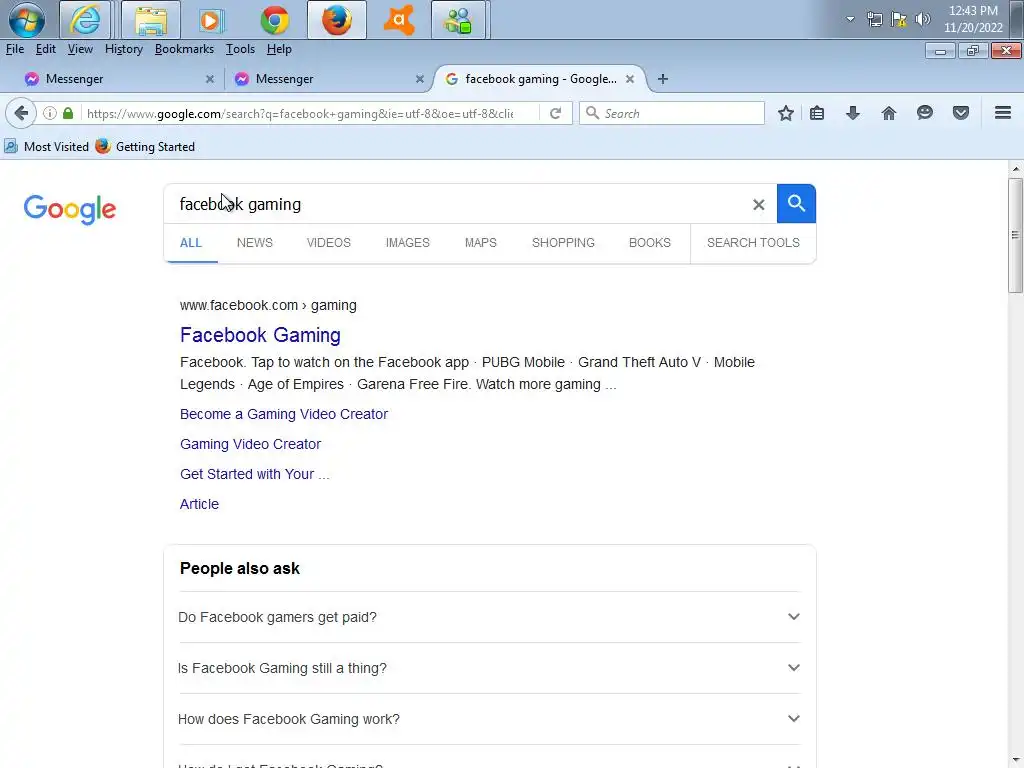Click the blue Google search button
Screen dimensions: 1024x768
[x=796, y=204]
